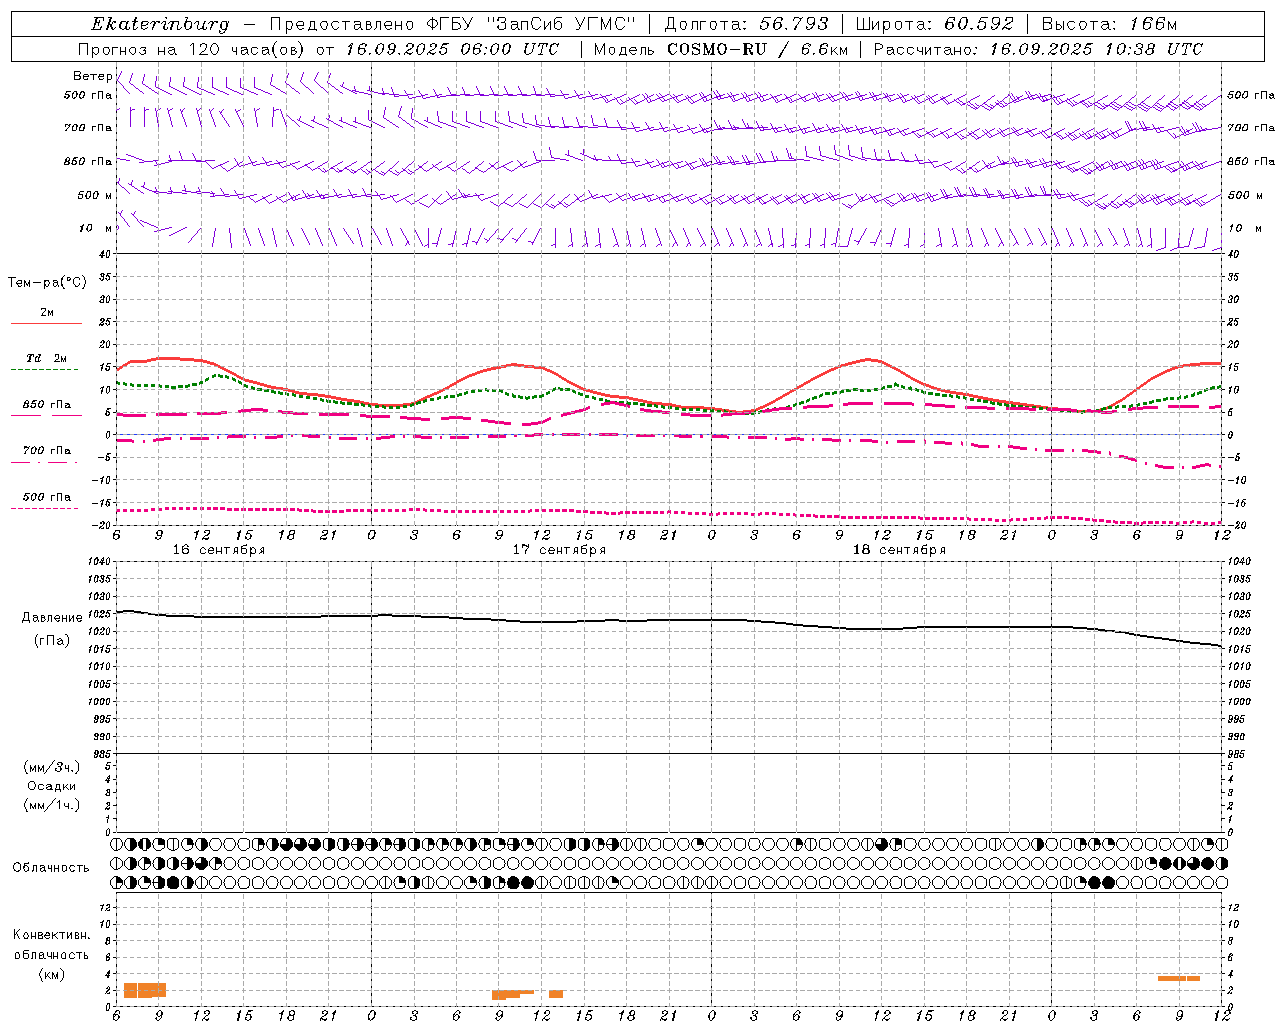Image resolution: width=1280 pixels, height=1024 pixels.
Task: Select the Высота: 166м header field
Action: [1109, 24]
